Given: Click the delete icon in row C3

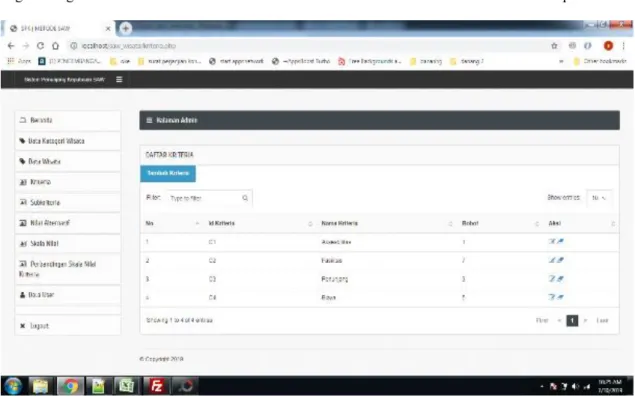Looking at the screenshot, I should coord(560,279).
